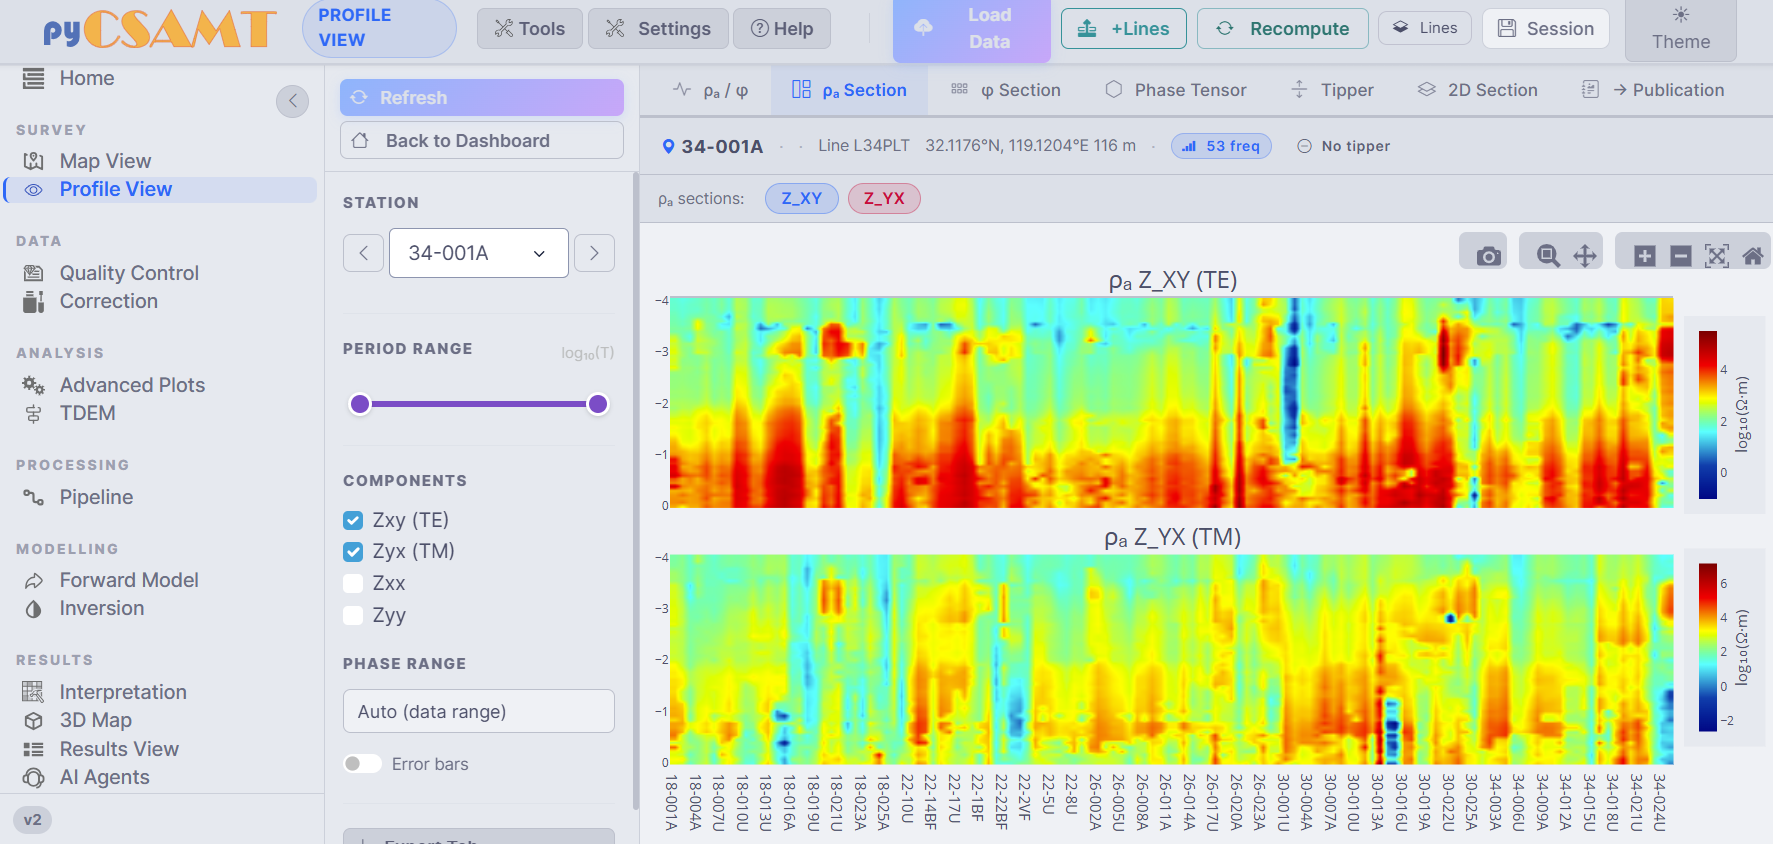Switch to the φ Section tab
This screenshot has height=844, width=1773.
point(1005,90)
